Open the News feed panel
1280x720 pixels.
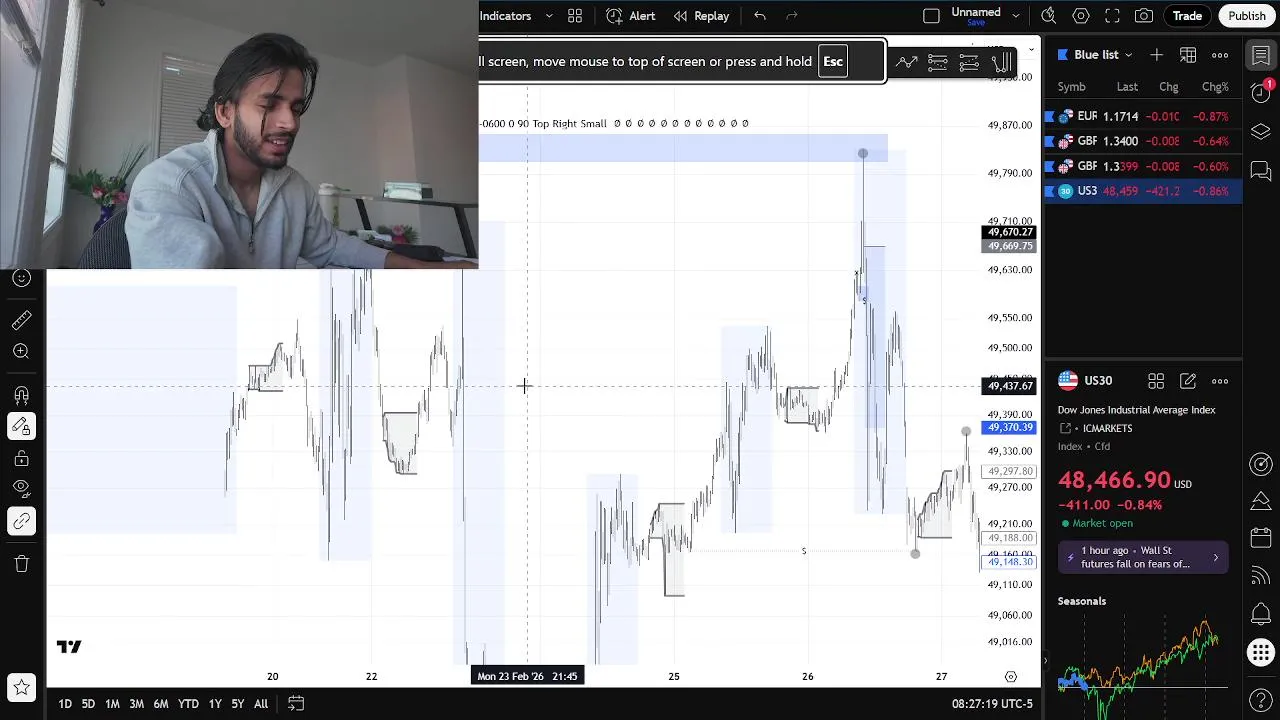point(1261,576)
